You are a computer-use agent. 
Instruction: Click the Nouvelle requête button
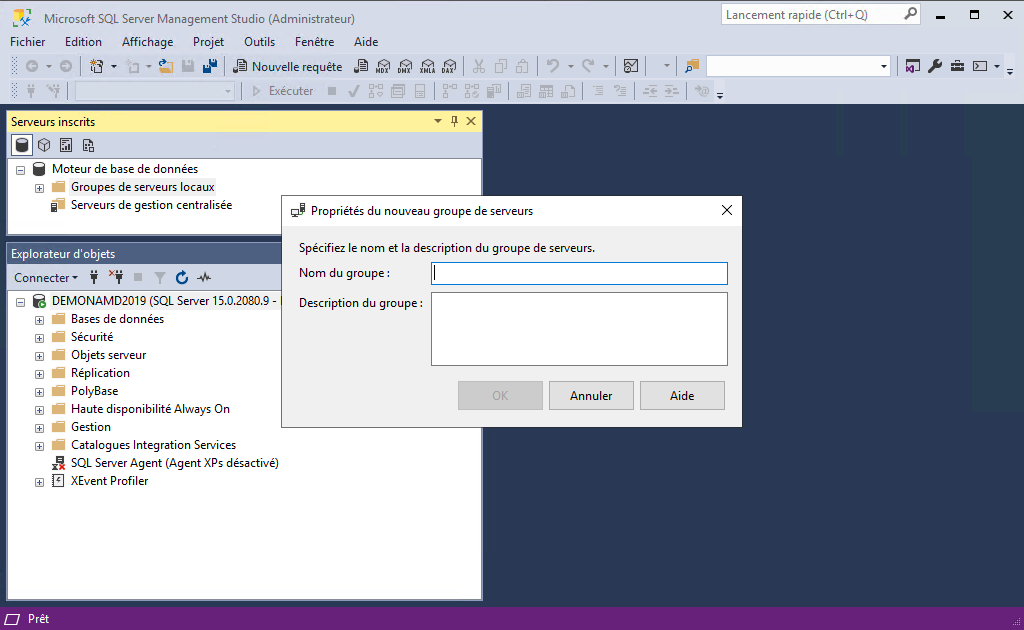288,66
